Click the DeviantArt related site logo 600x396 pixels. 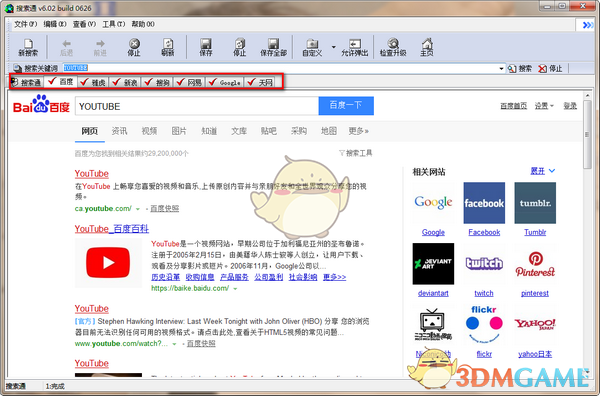[433, 264]
